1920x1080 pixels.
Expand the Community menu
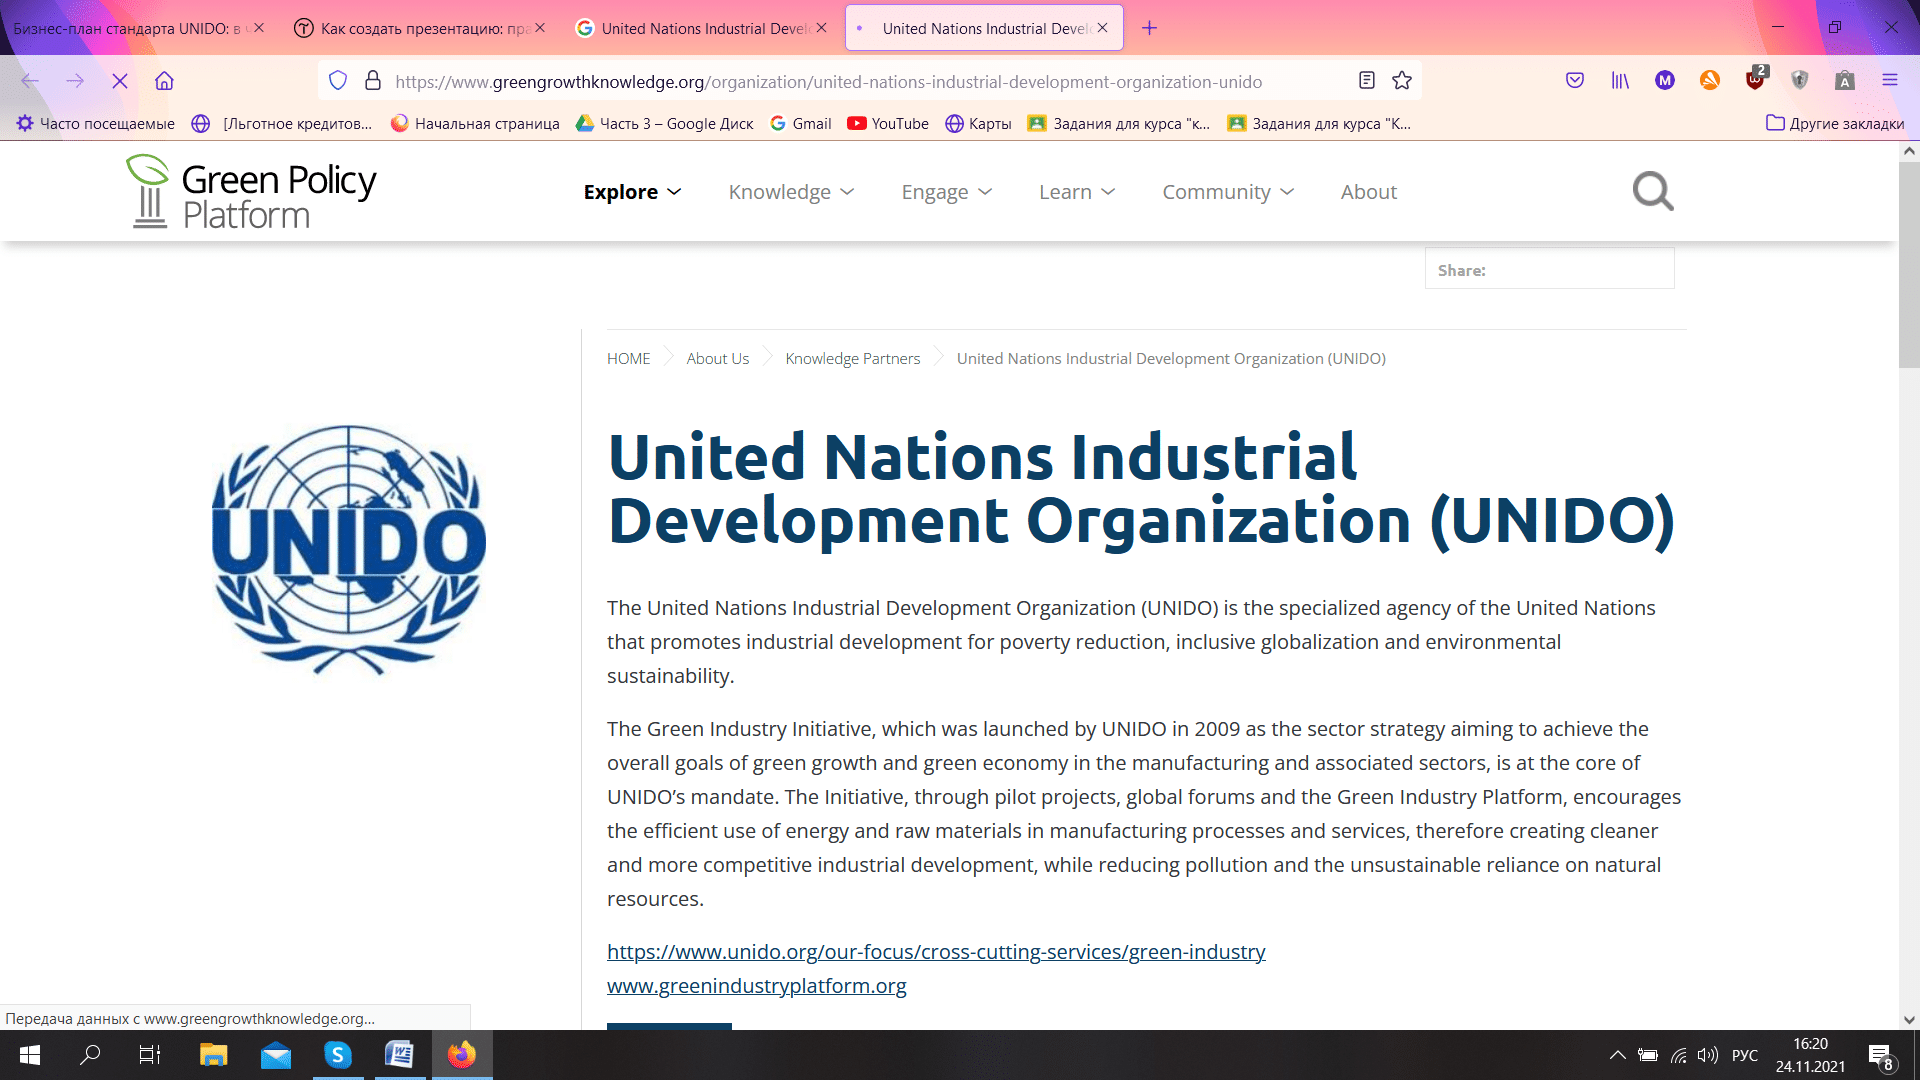click(x=1228, y=192)
